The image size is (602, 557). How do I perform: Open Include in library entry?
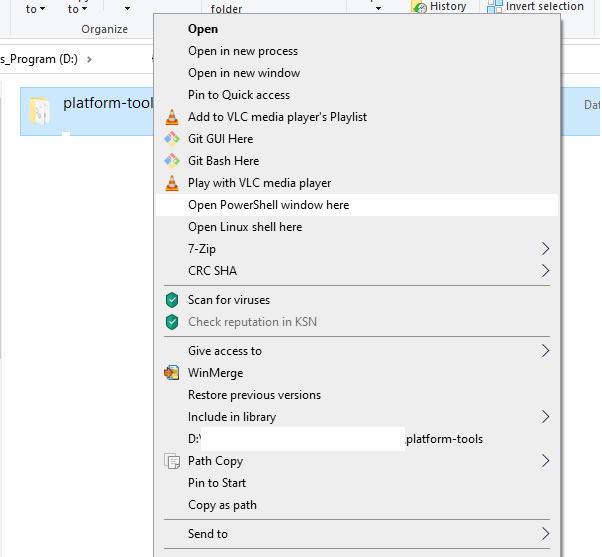pyautogui.click(x=357, y=417)
